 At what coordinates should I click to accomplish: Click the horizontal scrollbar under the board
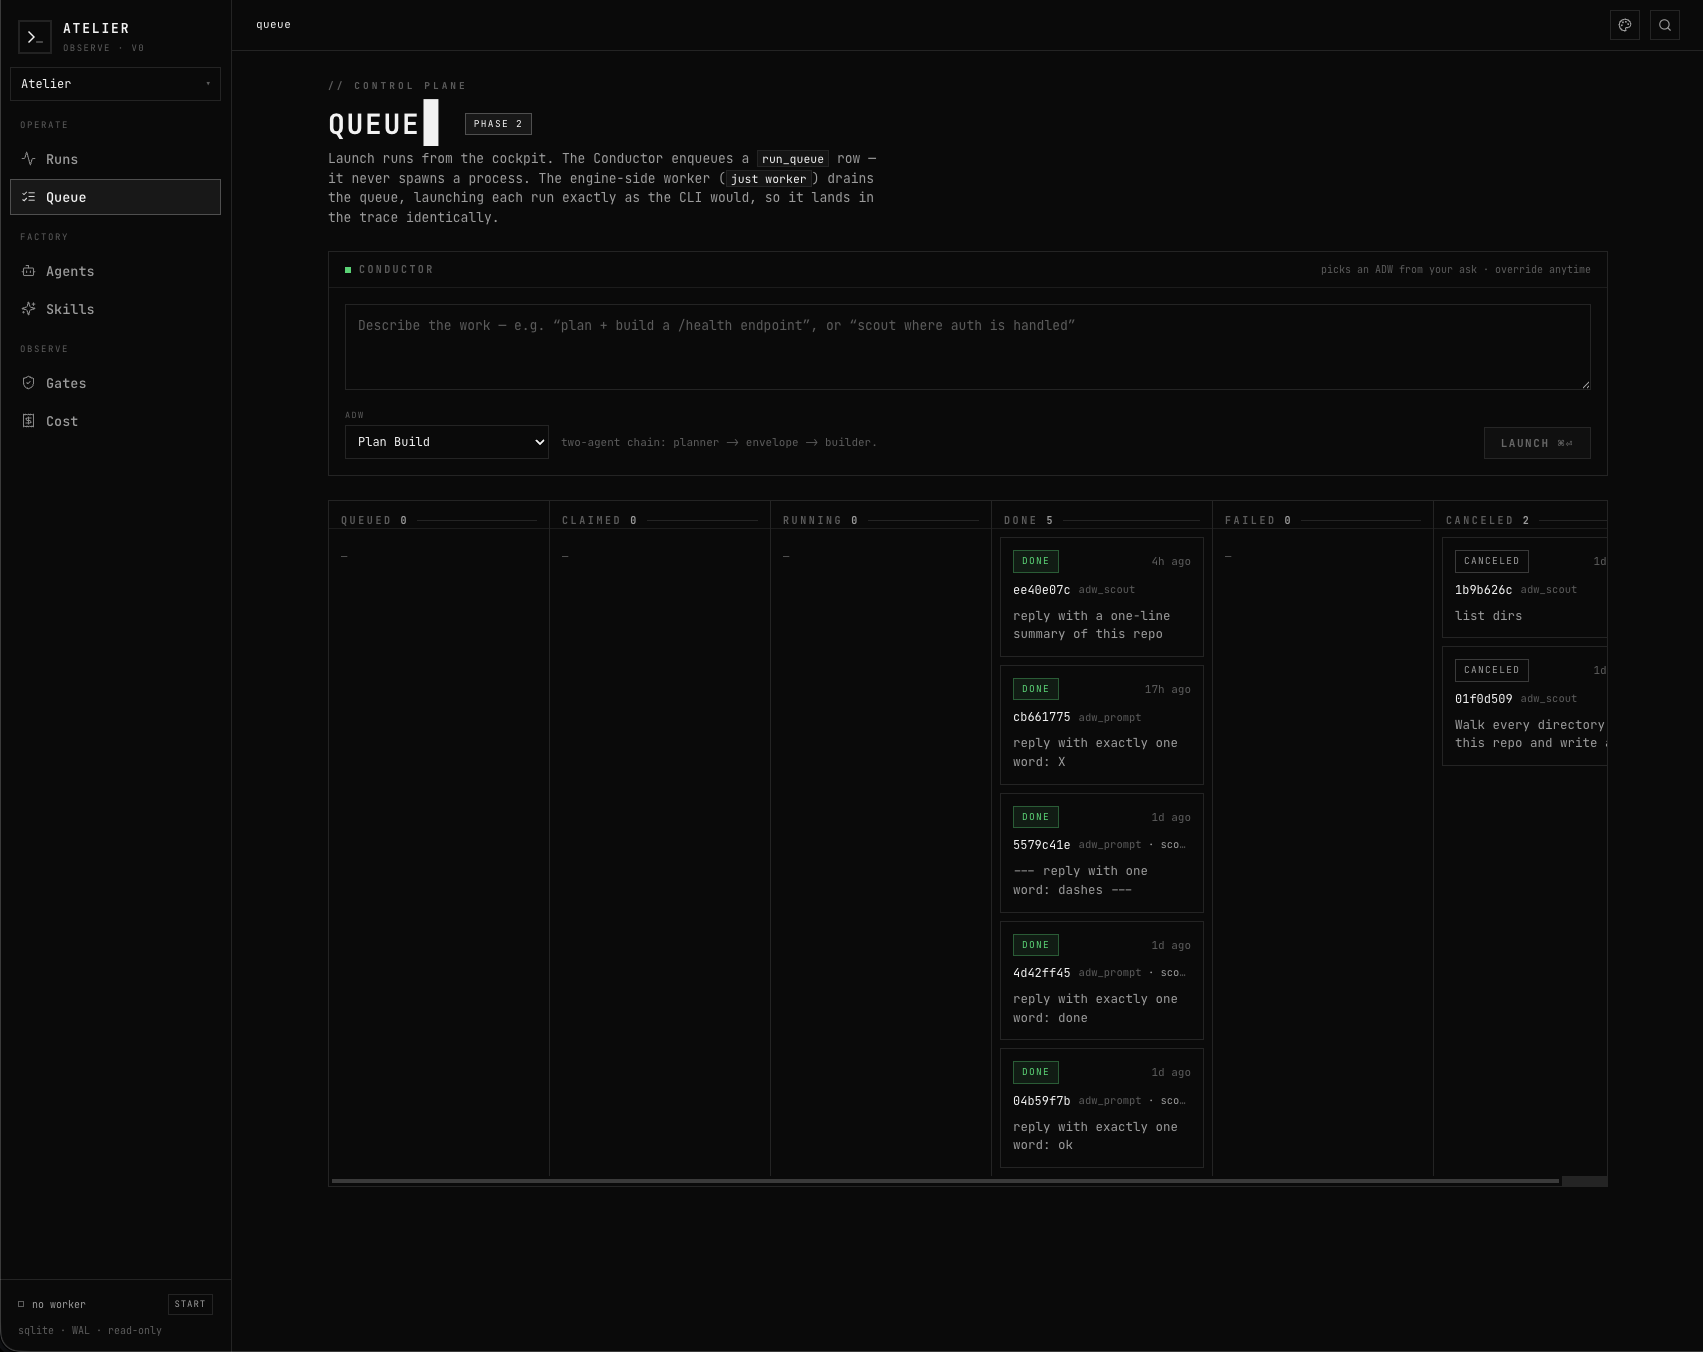tap(945, 1181)
